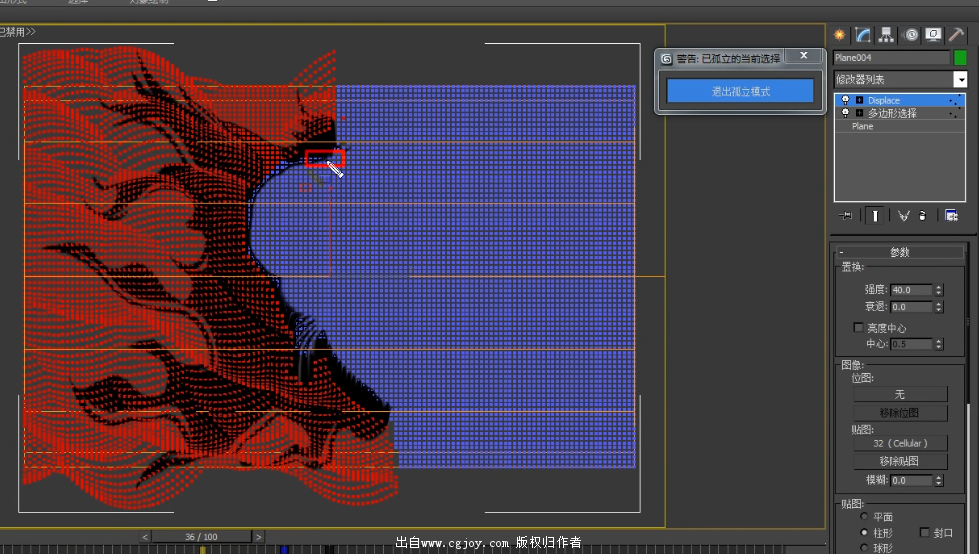This screenshot has height=554, width=979.
Task: Click the Pin Stack icon
Action: (847, 215)
